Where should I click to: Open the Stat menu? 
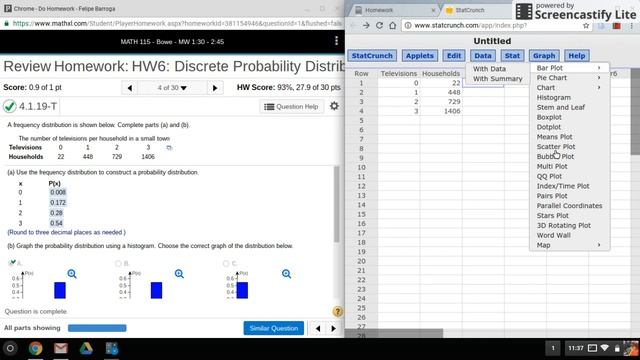pos(512,56)
